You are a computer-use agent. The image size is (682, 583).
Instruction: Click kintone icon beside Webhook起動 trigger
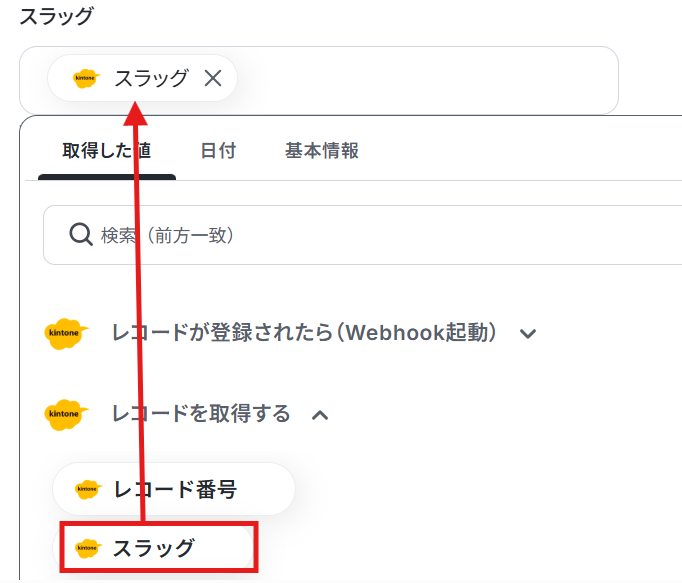click(66, 333)
